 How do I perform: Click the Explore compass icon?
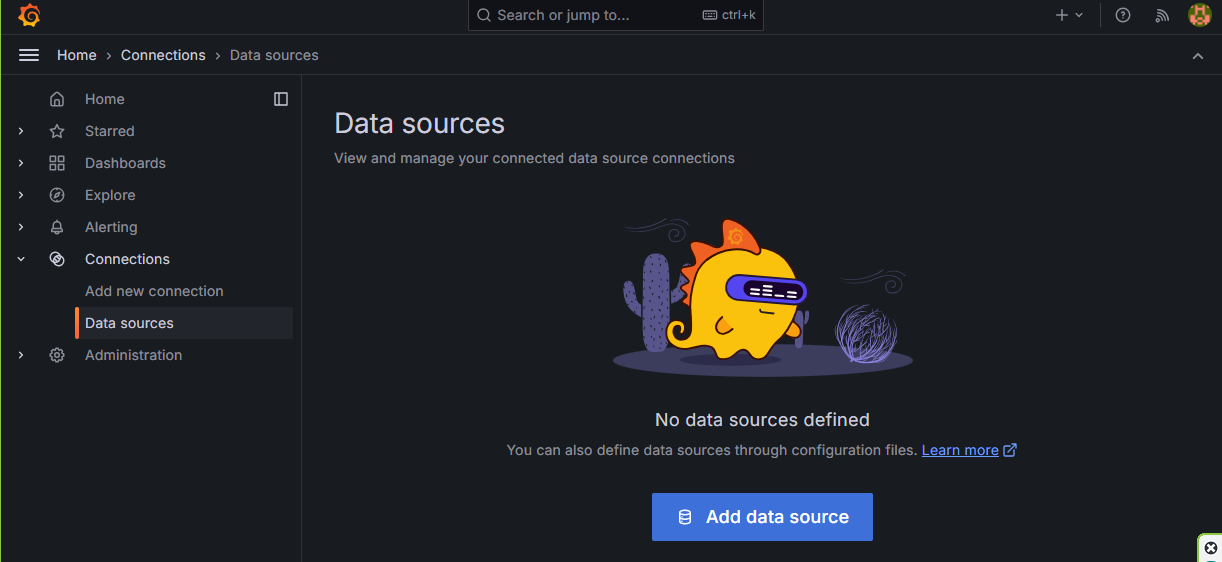[x=57, y=195]
